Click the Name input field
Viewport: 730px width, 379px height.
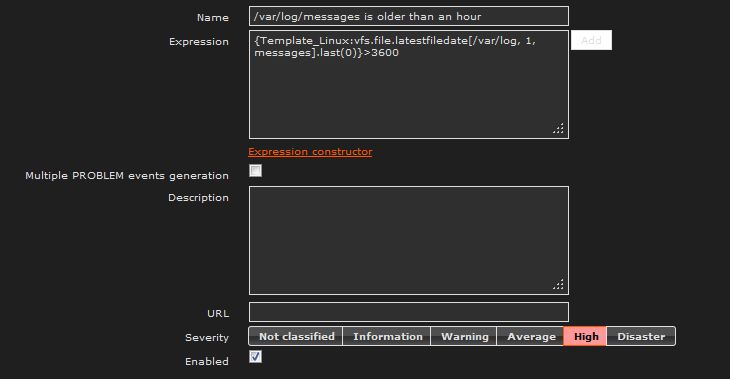click(x=409, y=16)
